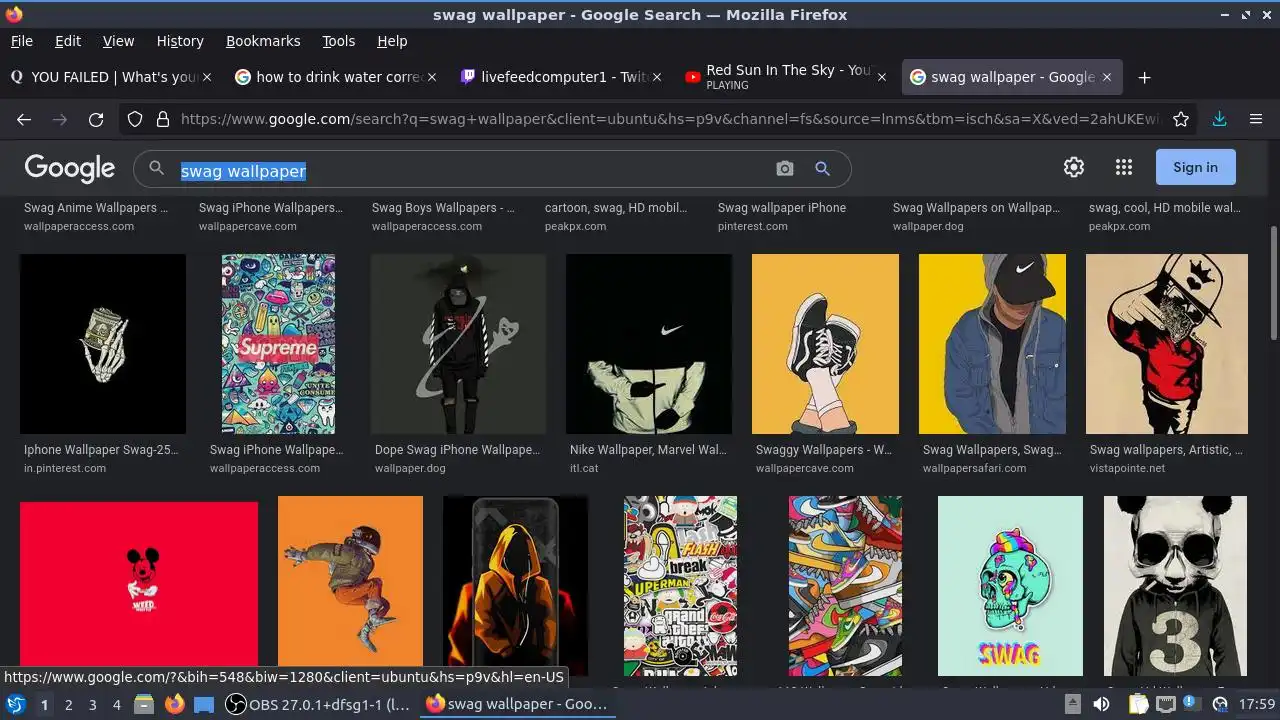1280x720 pixels.
Task: Click the network connection tray icon
Action: point(1165,704)
